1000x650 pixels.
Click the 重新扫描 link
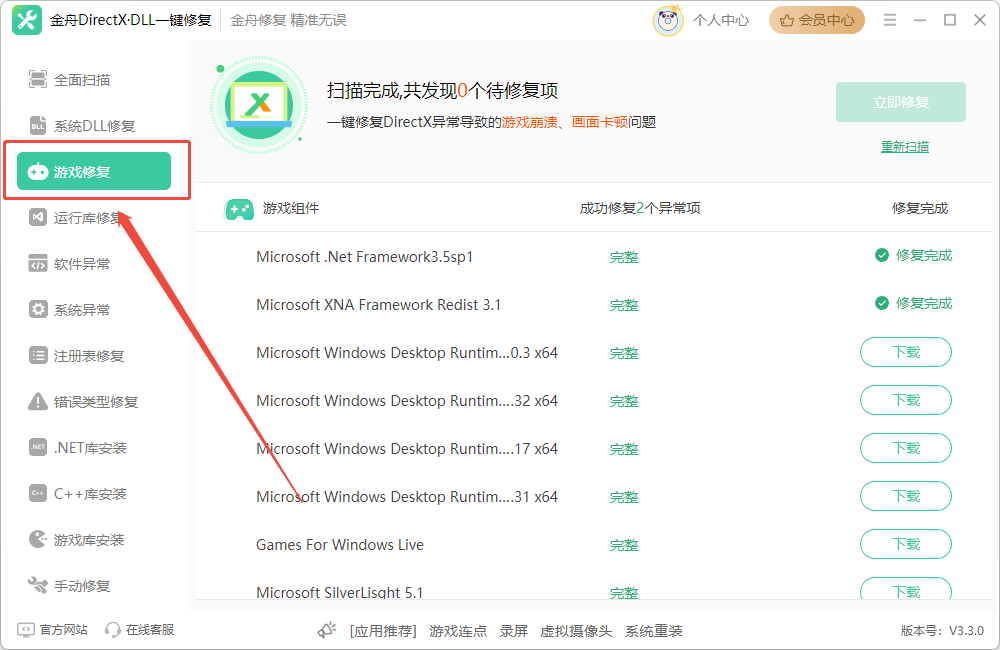904,147
